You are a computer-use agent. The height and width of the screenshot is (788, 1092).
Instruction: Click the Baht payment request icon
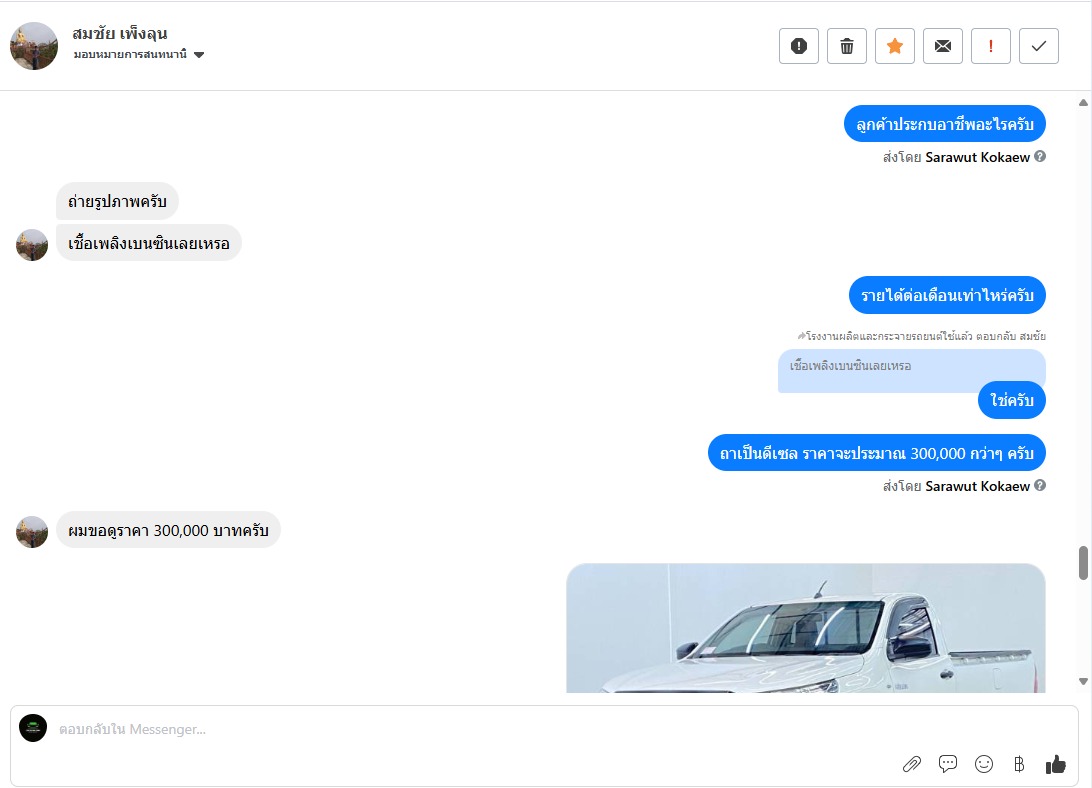click(x=1019, y=764)
